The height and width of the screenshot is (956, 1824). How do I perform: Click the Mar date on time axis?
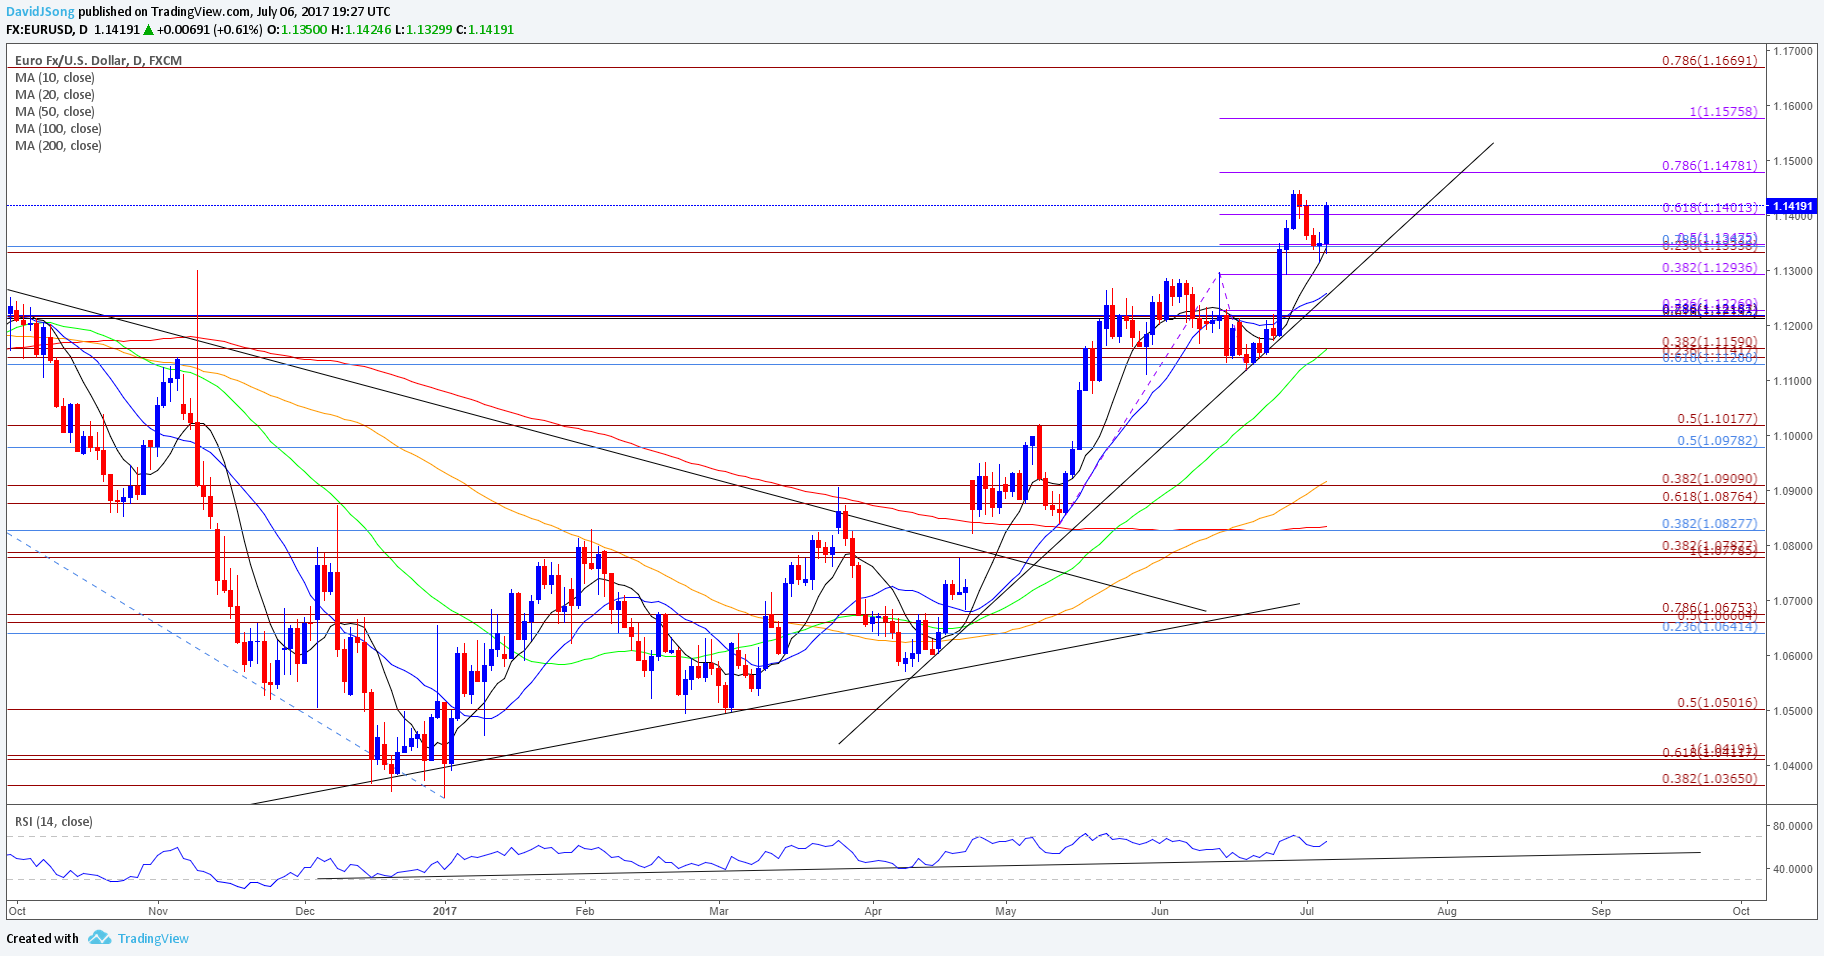(x=718, y=911)
